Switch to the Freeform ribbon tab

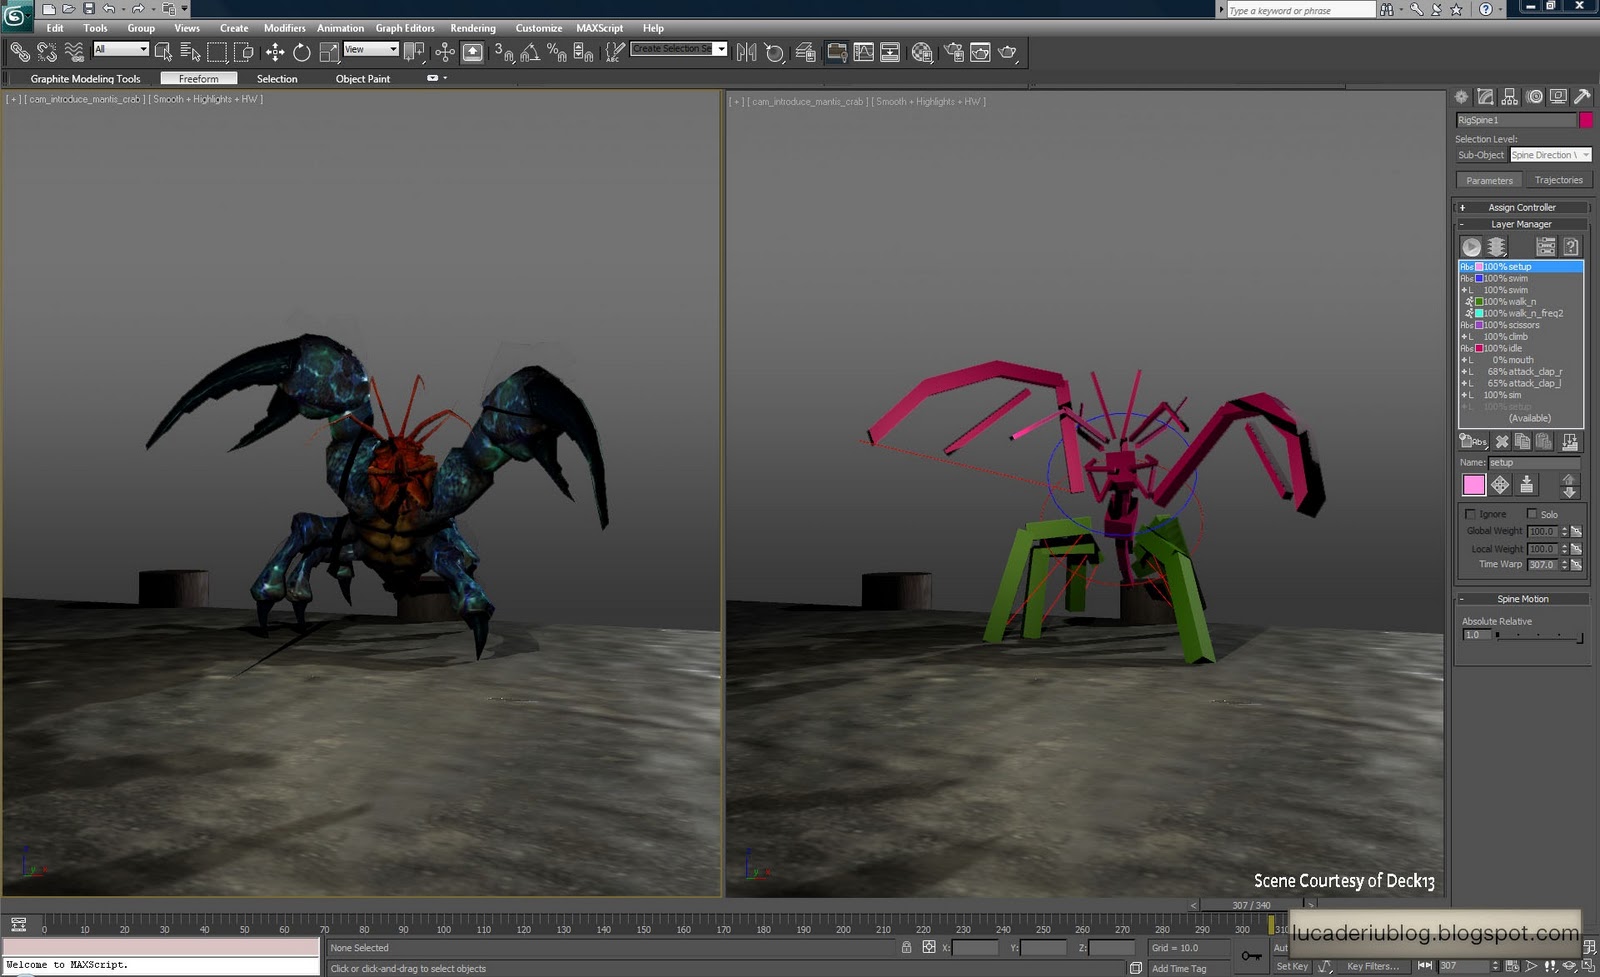click(198, 78)
